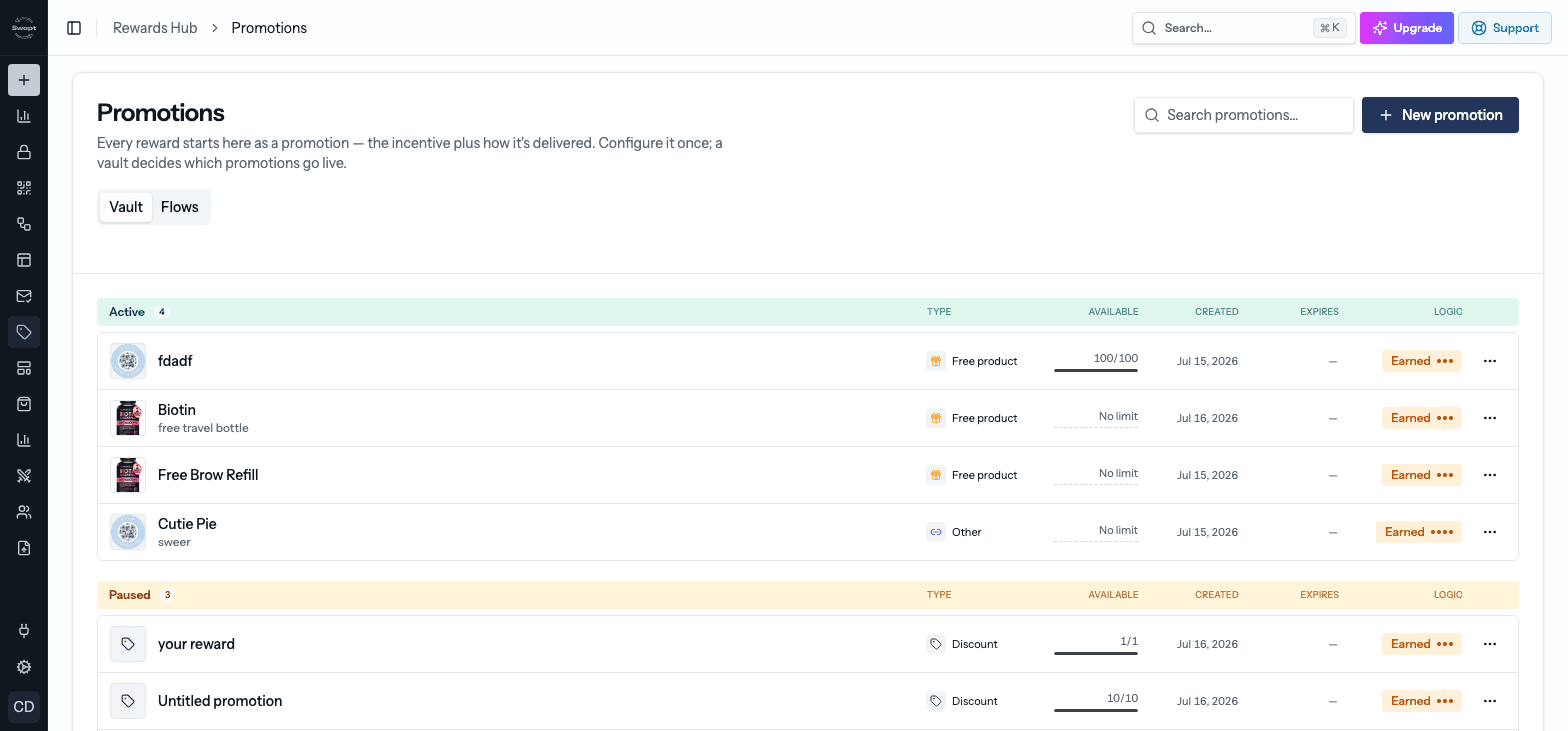Click the gift icon in the Biotin row

click(936, 418)
